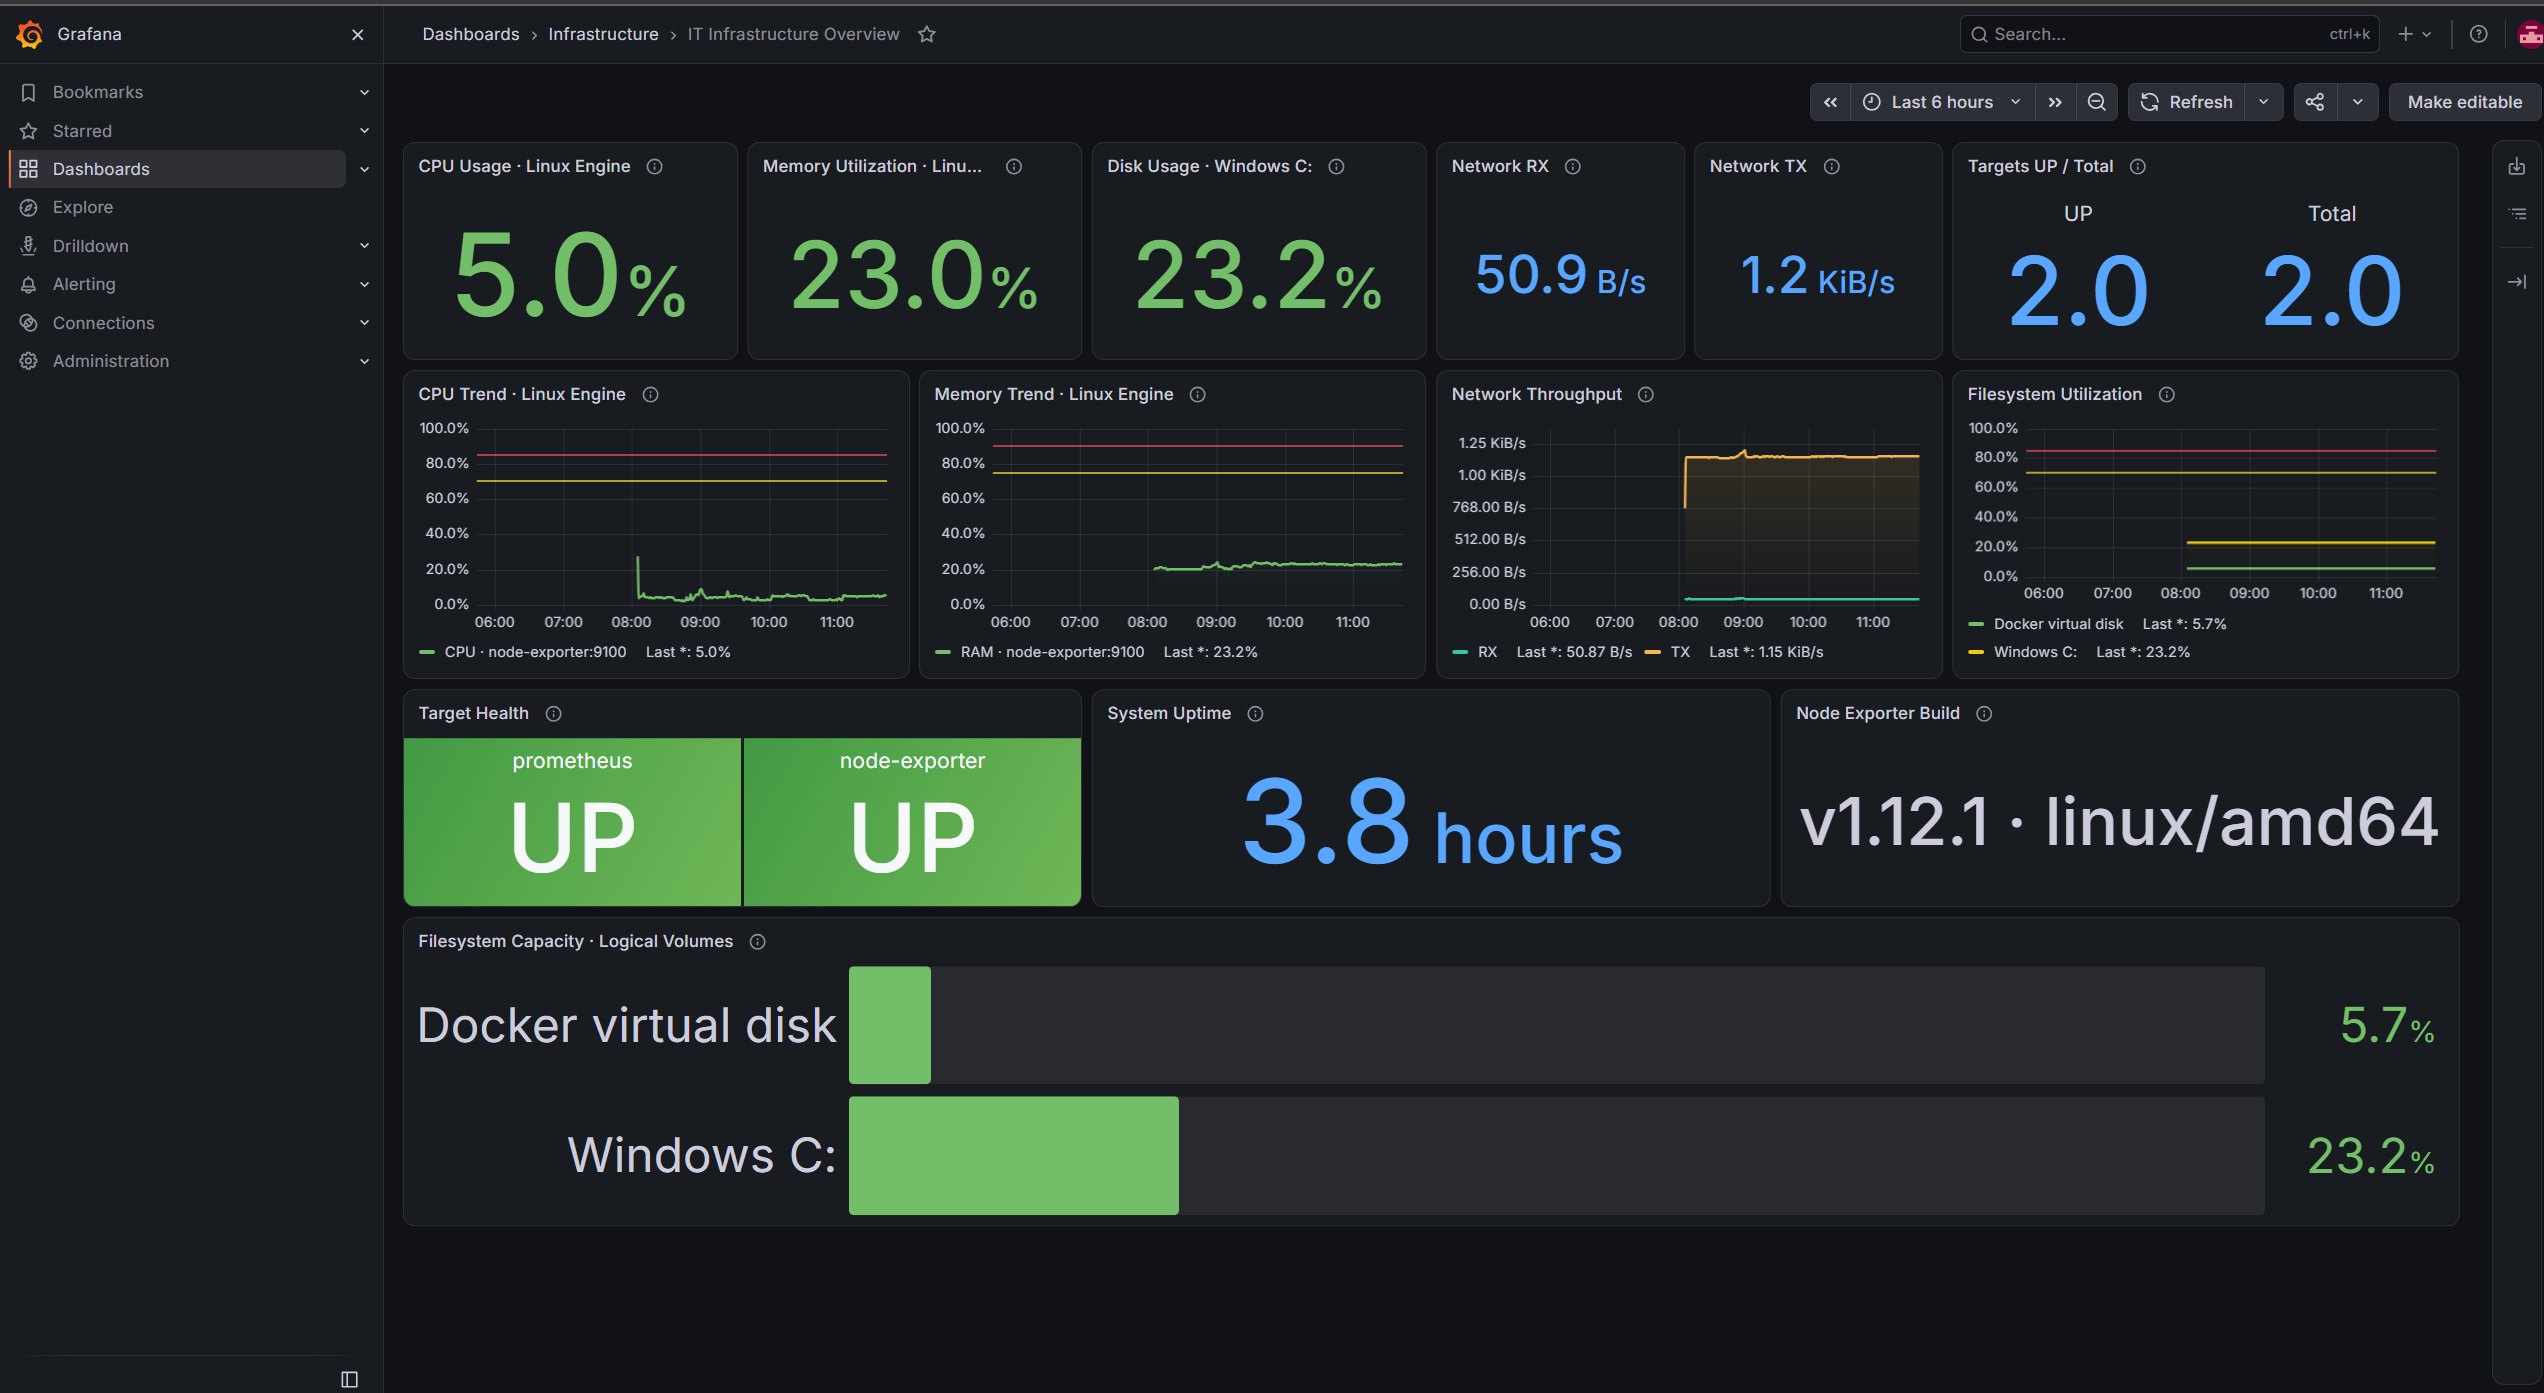Expand the Dashboards section chevron
The width and height of the screenshot is (2544, 1393).
click(x=364, y=169)
